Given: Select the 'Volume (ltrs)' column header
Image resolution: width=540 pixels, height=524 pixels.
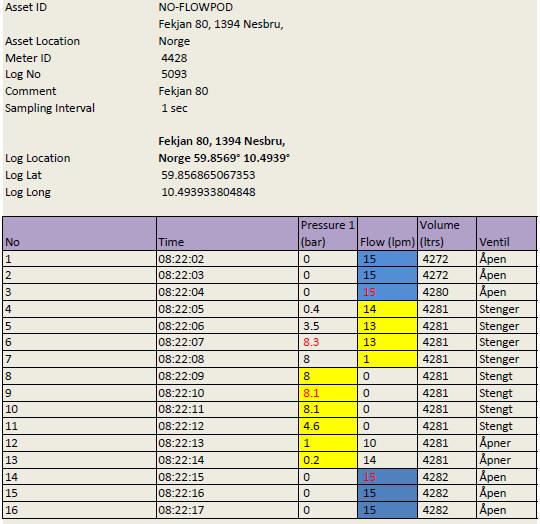Looking at the screenshot, I should tap(447, 234).
